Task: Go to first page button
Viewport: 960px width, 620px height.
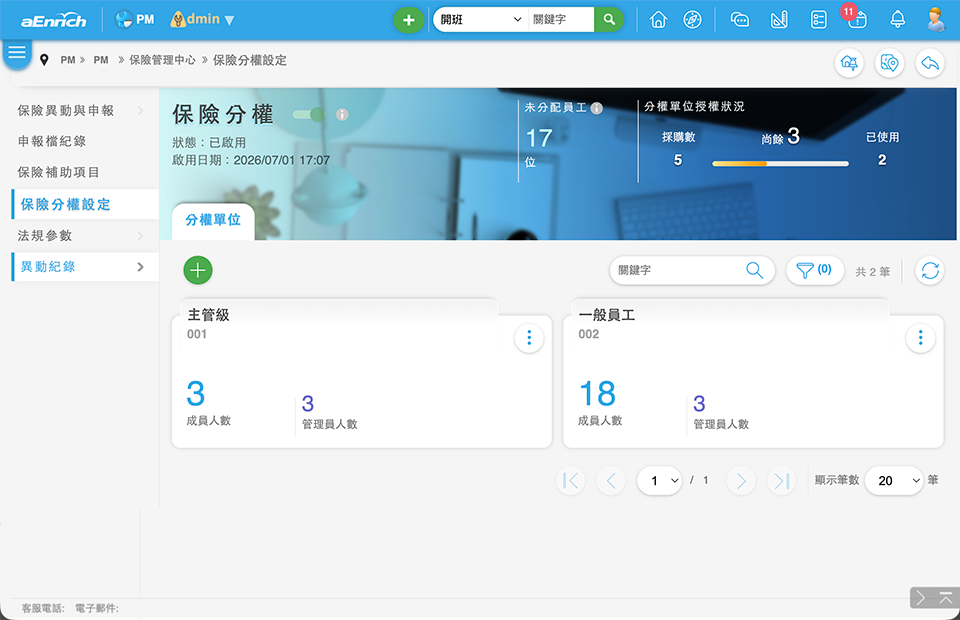Action: point(571,481)
